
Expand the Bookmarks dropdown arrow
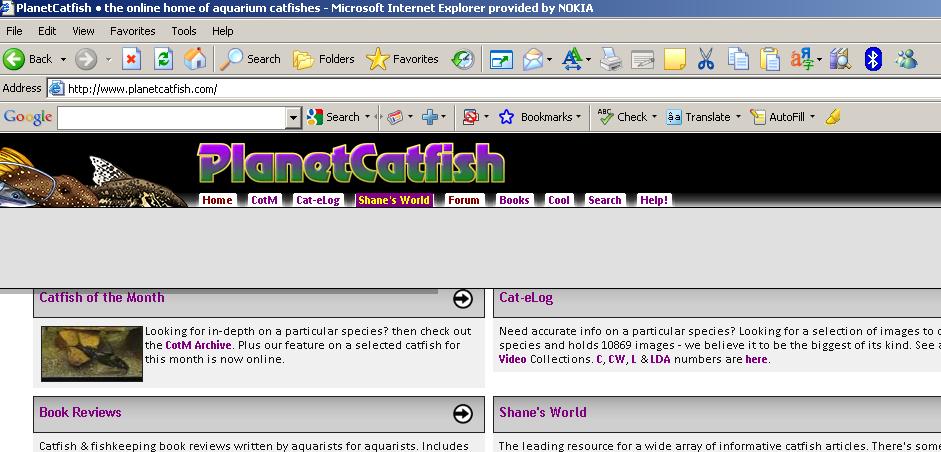pyautogui.click(x=578, y=117)
